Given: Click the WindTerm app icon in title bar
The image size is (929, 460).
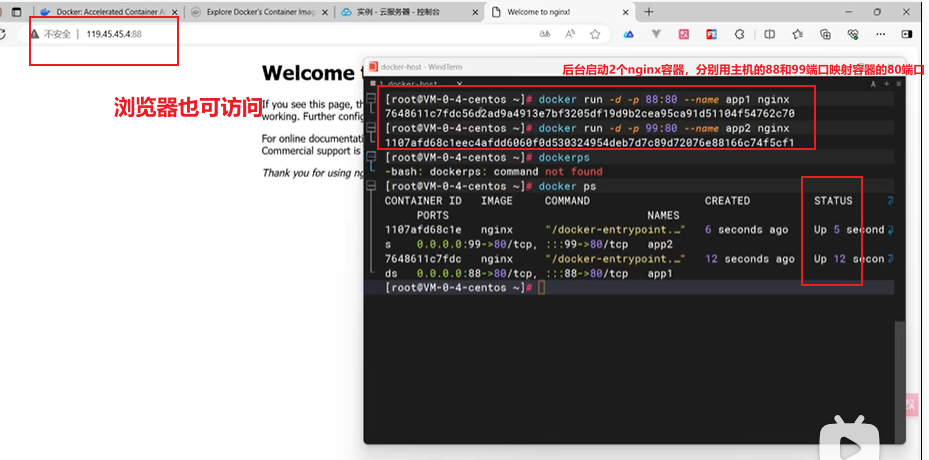Looking at the screenshot, I should click(373, 67).
